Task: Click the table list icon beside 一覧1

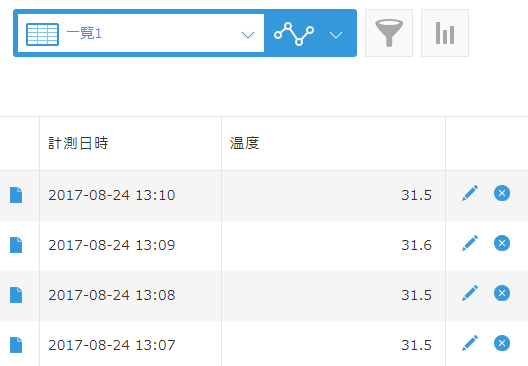Action: tap(42, 34)
